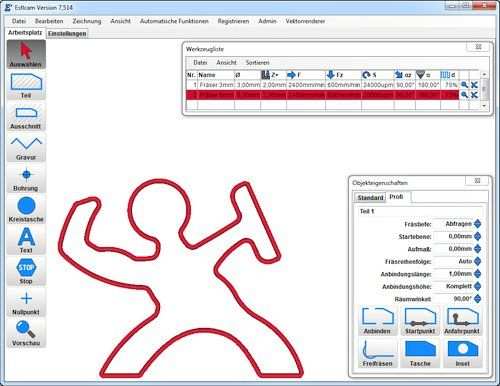Switch to the Profi tab
The image size is (500, 386).
(x=397, y=197)
